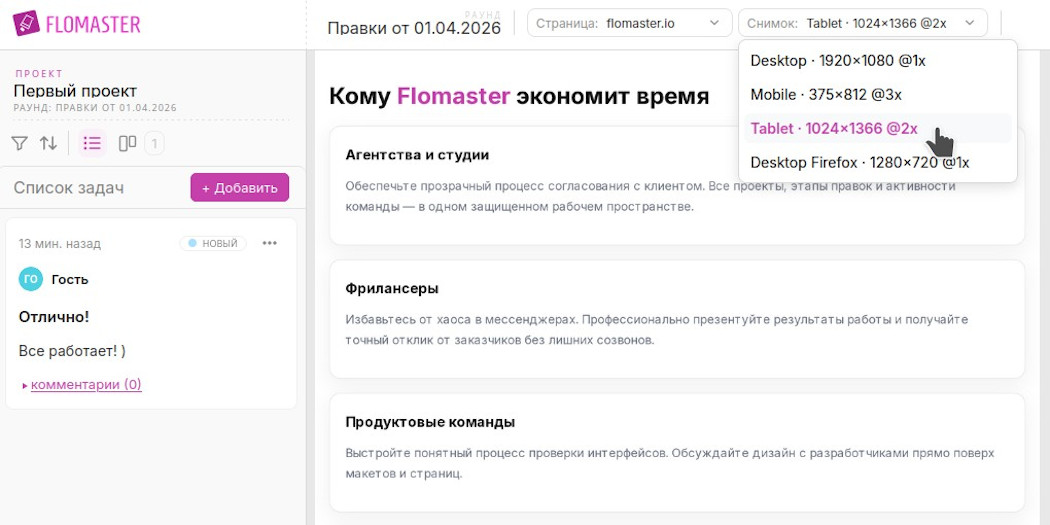This screenshot has height=525, width=1050.
Task: Click the Все работает! ) task text
Action: pyautogui.click(x=72, y=351)
